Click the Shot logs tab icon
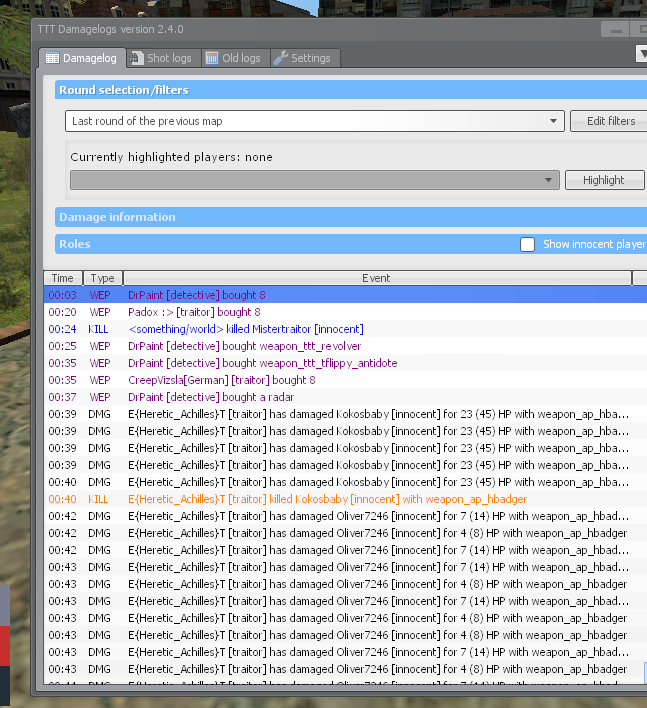 pyautogui.click(x=137, y=59)
